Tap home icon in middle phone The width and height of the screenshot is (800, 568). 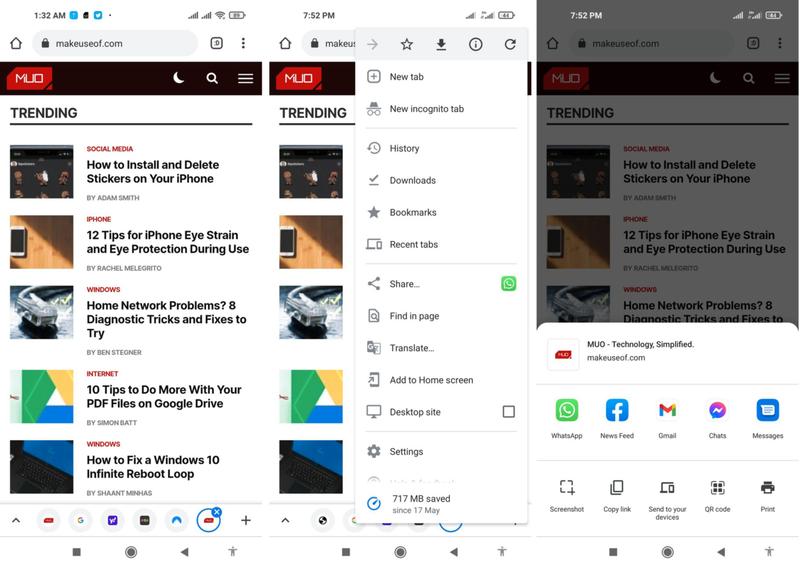[x=285, y=43]
